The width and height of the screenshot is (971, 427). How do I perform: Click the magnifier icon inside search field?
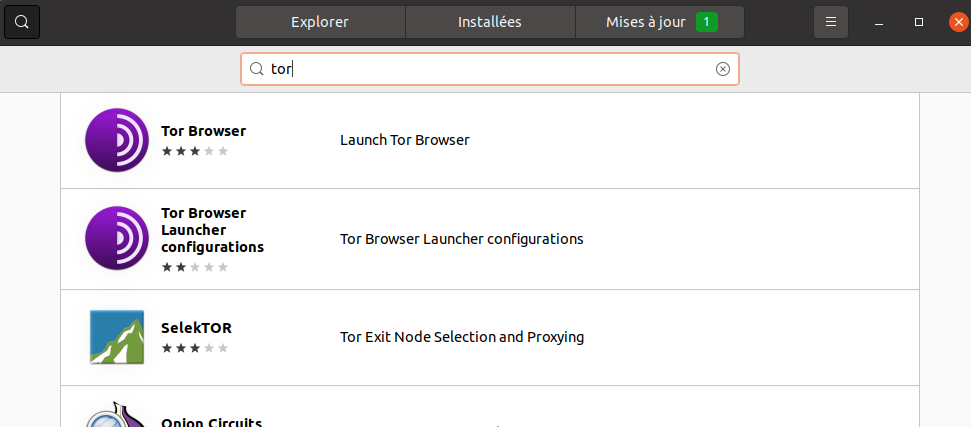tap(256, 69)
